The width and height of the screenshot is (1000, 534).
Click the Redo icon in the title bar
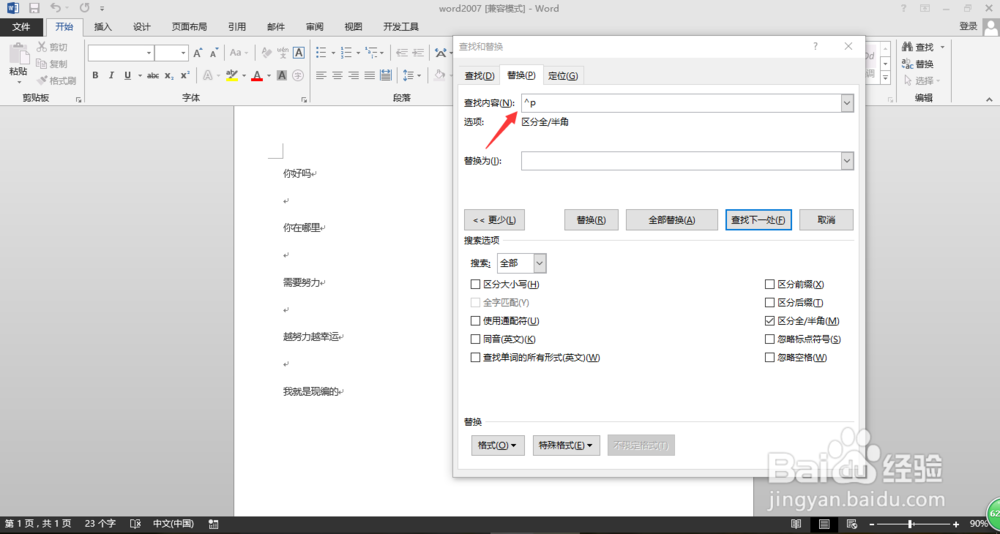(84, 8)
